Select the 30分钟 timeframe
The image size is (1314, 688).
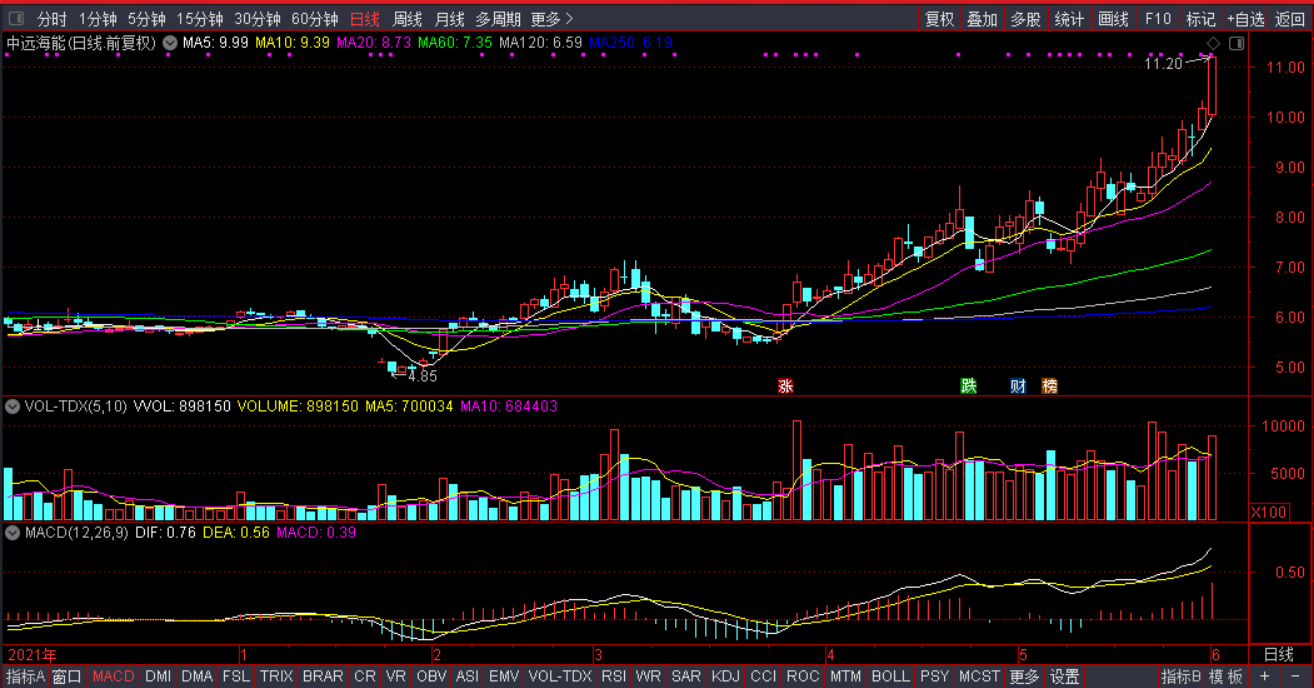click(x=257, y=19)
